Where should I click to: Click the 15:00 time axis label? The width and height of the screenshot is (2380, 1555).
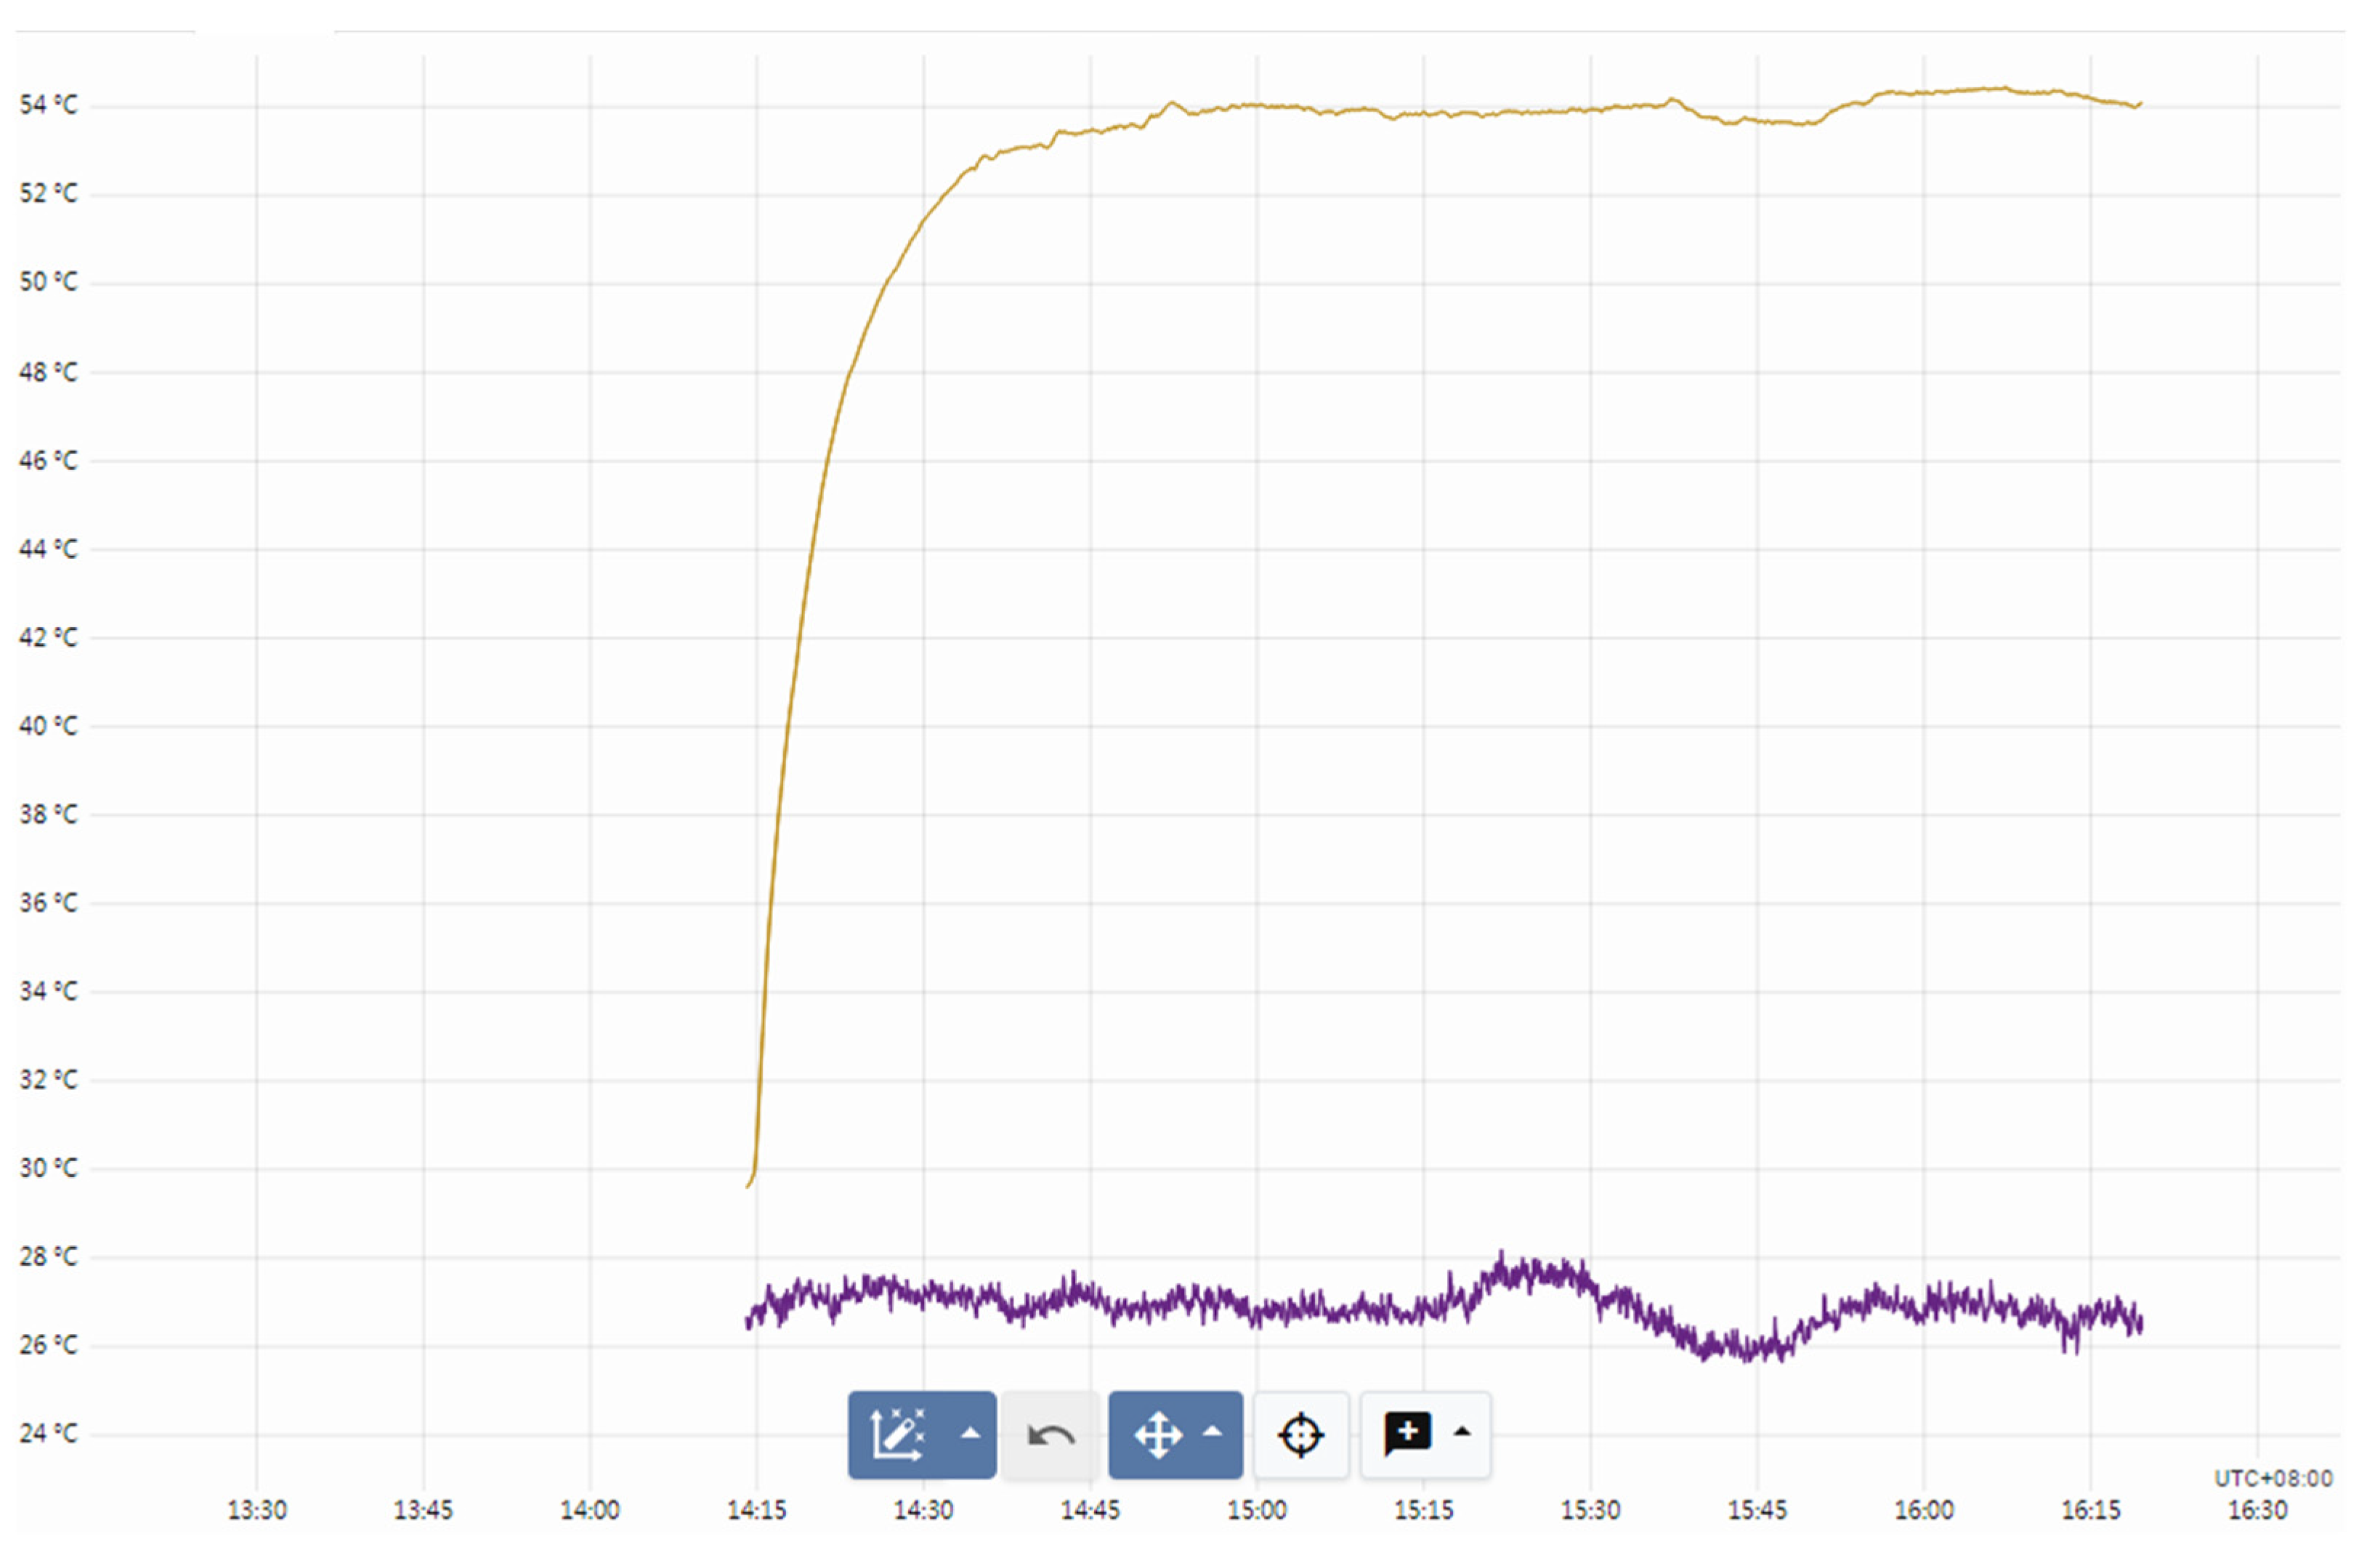pyautogui.click(x=1257, y=1510)
